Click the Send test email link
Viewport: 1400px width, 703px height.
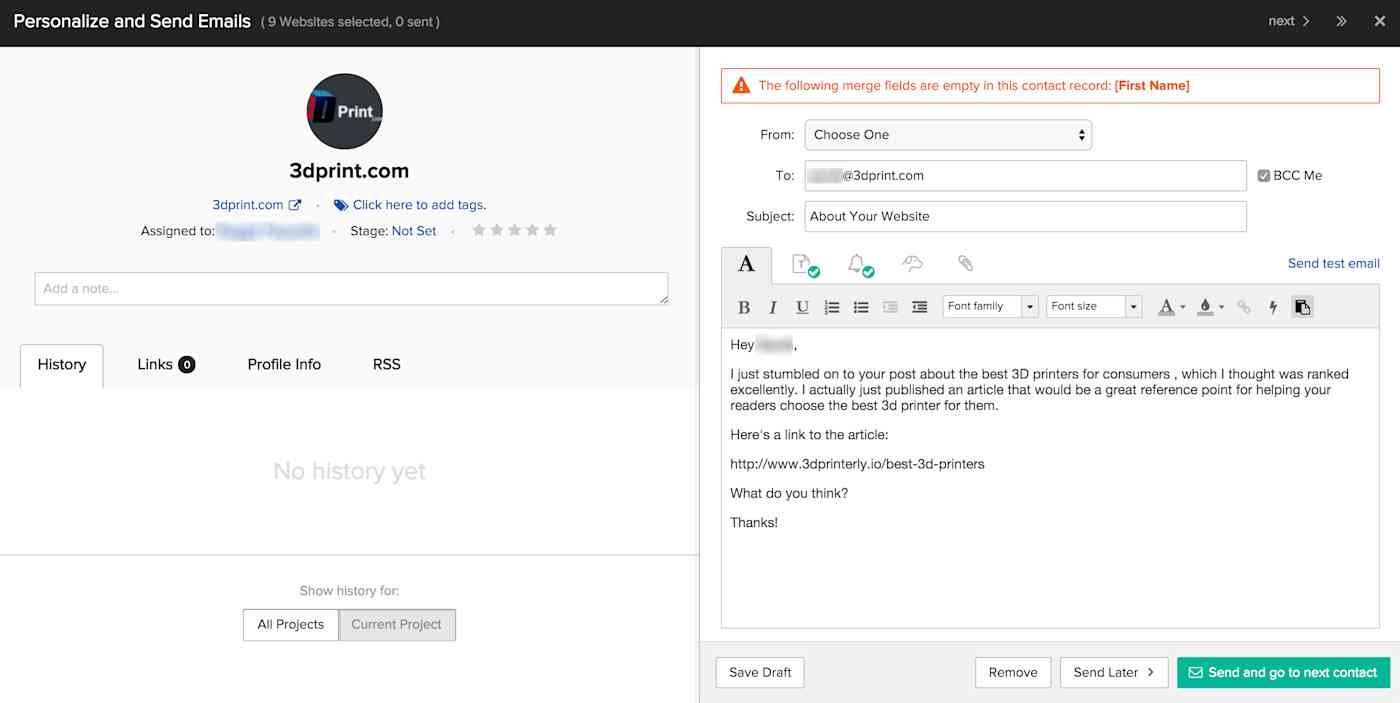(1334, 263)
